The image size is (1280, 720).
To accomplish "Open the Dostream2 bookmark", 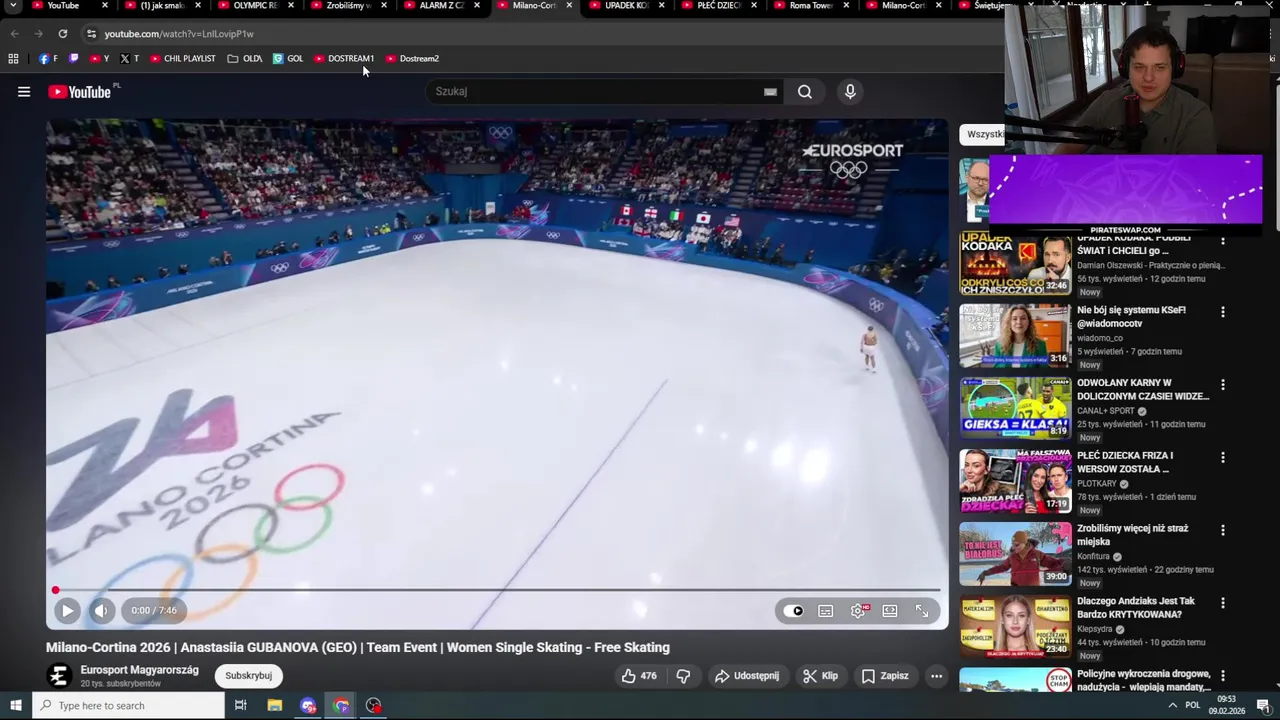I will (x=412, y=59).
